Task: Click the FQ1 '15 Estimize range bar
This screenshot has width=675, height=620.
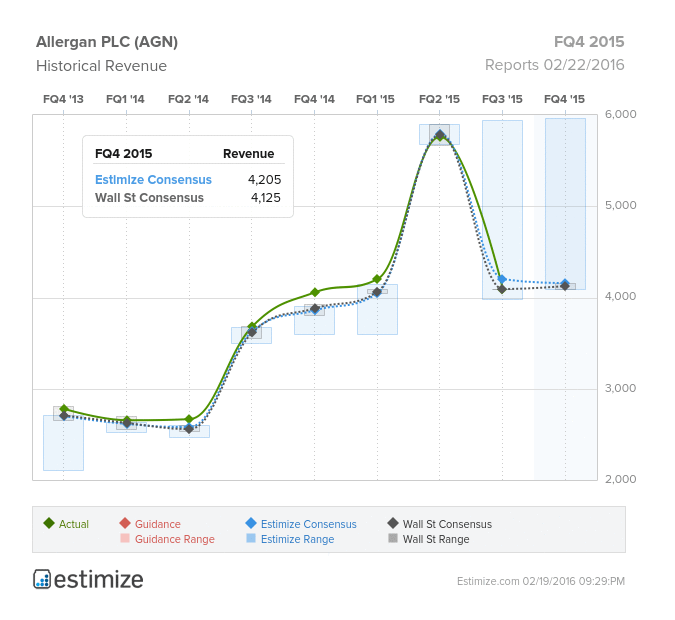Action: click(378, 310)
